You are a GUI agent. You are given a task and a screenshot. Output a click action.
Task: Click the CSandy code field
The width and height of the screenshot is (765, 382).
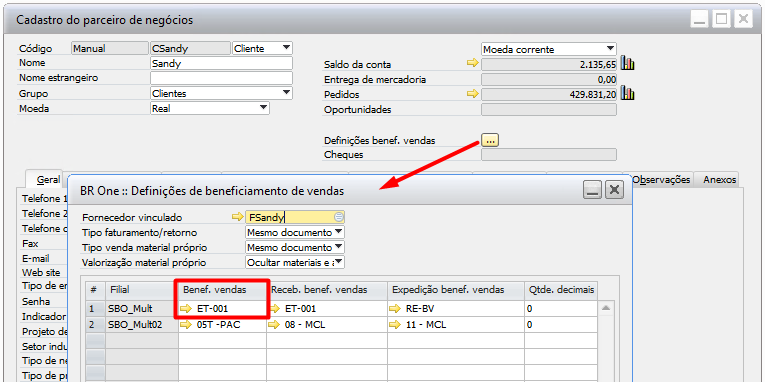[190, 48]
